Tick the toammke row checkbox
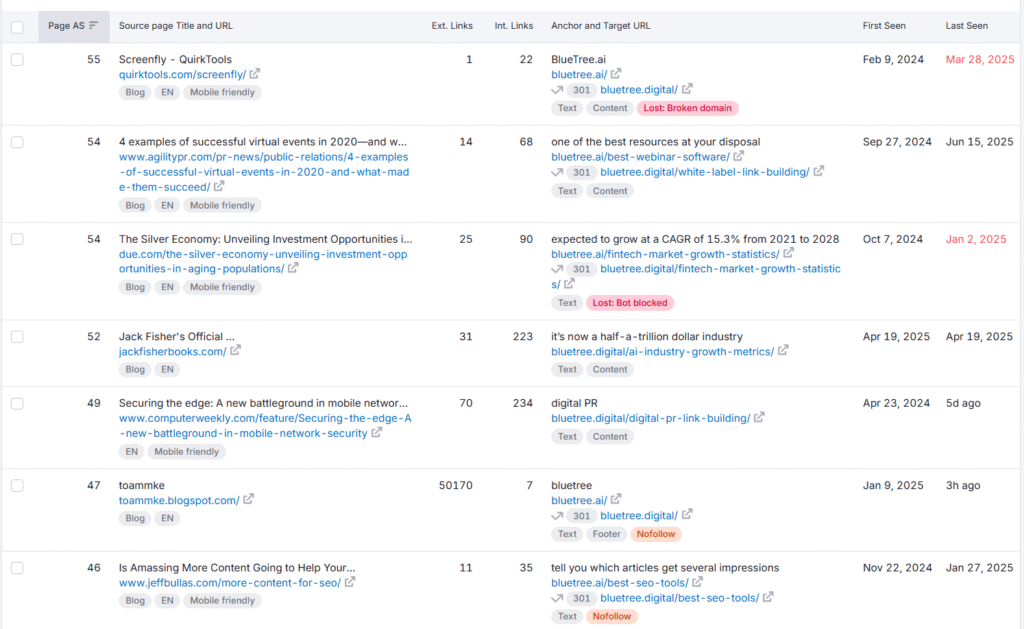Viewport: 1024px width, 629px height. coord(17,486)
